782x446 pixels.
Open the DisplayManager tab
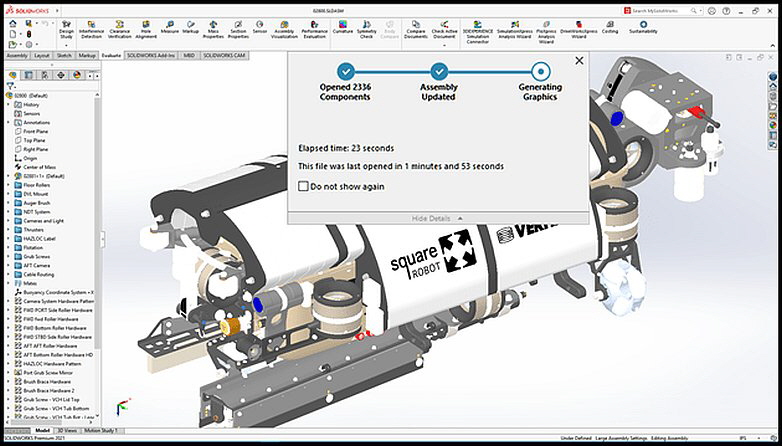click(77, 75)
